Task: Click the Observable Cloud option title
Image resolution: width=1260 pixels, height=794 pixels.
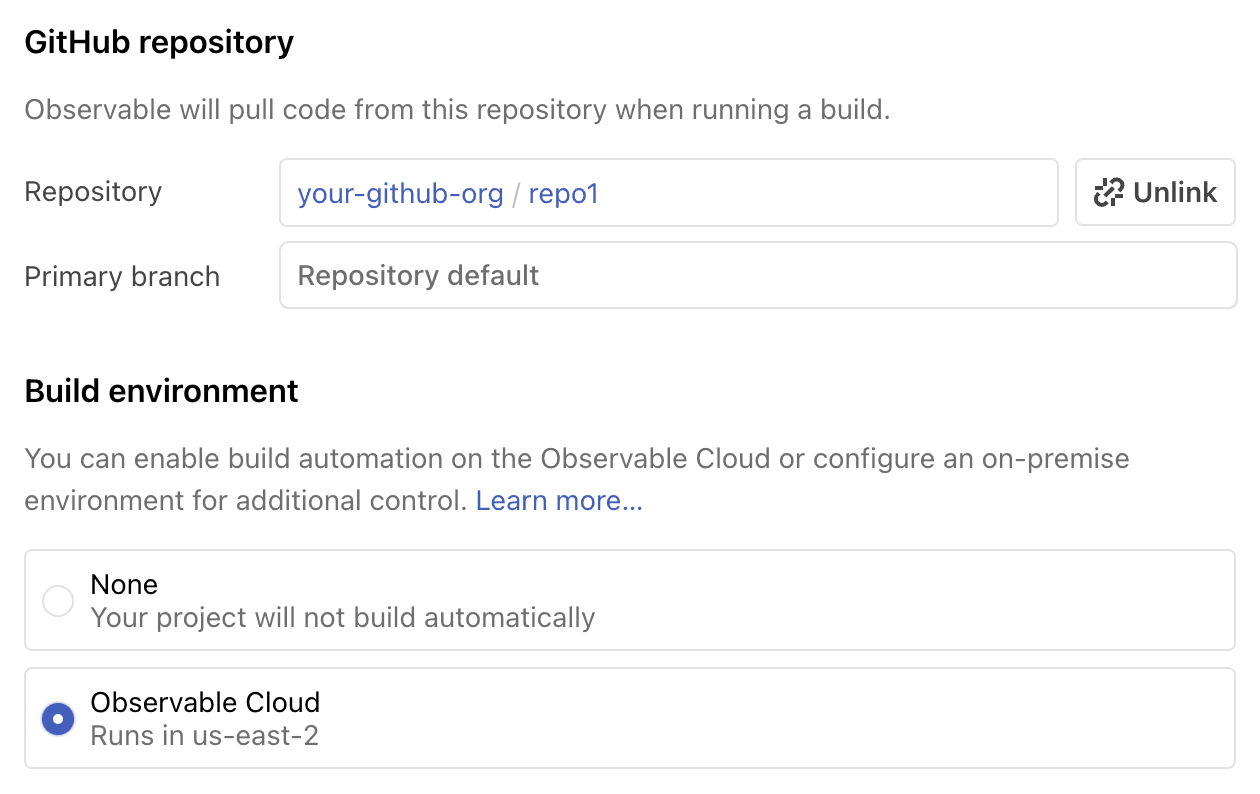Action: tap(205, 702)
